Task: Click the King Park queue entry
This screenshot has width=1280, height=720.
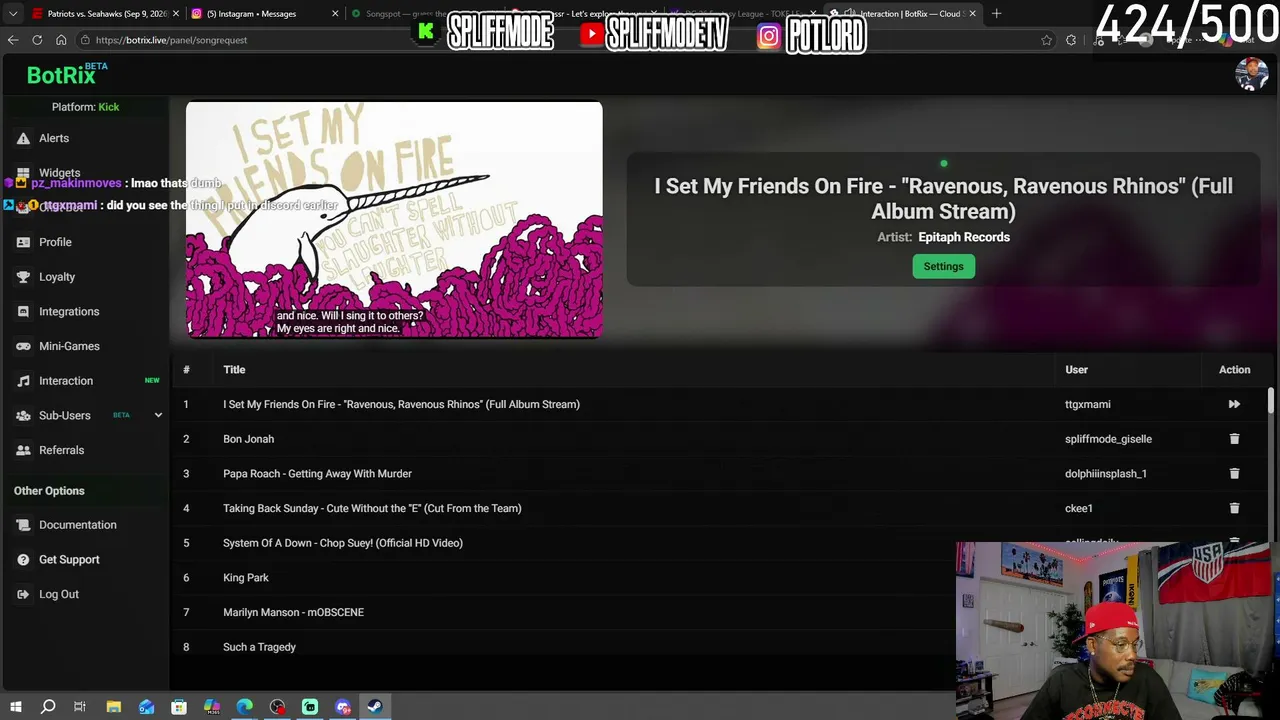Action: [246, 578]
